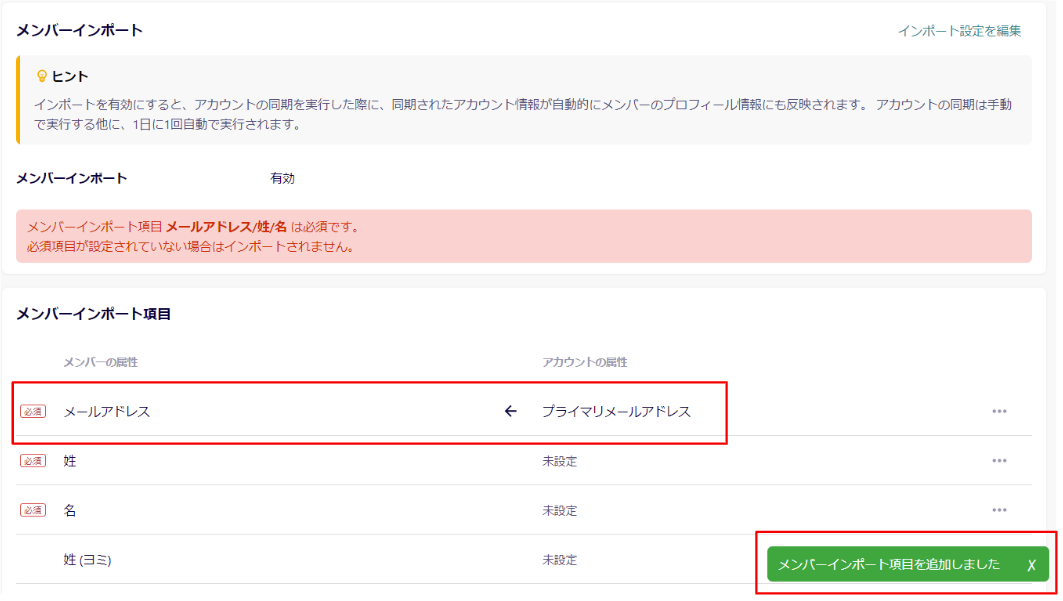1063x601 pixels.
Task: Click the インポート設定を編集 link
Action: [959, 31]
